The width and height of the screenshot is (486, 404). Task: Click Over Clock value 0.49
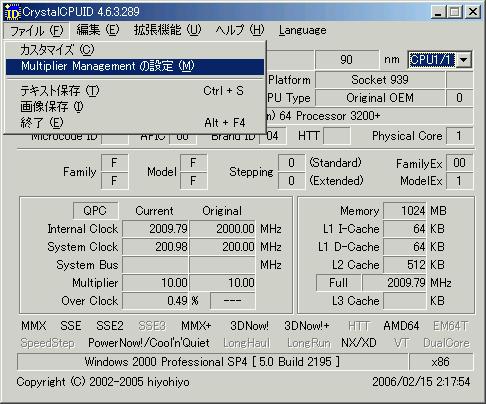click(155, 301)
